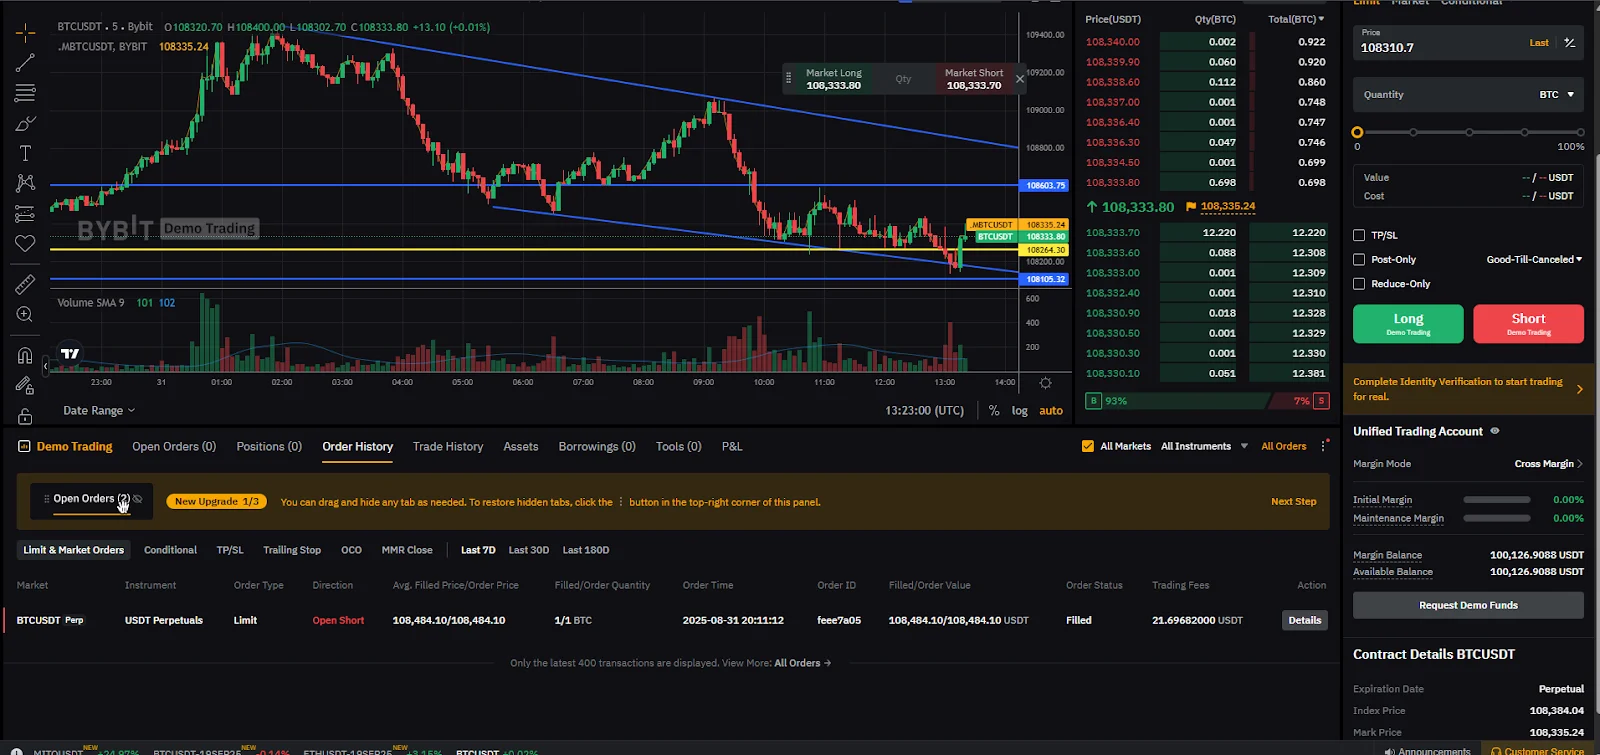
Task: Click the price percent converter icon
Action: pos(1570,43)
